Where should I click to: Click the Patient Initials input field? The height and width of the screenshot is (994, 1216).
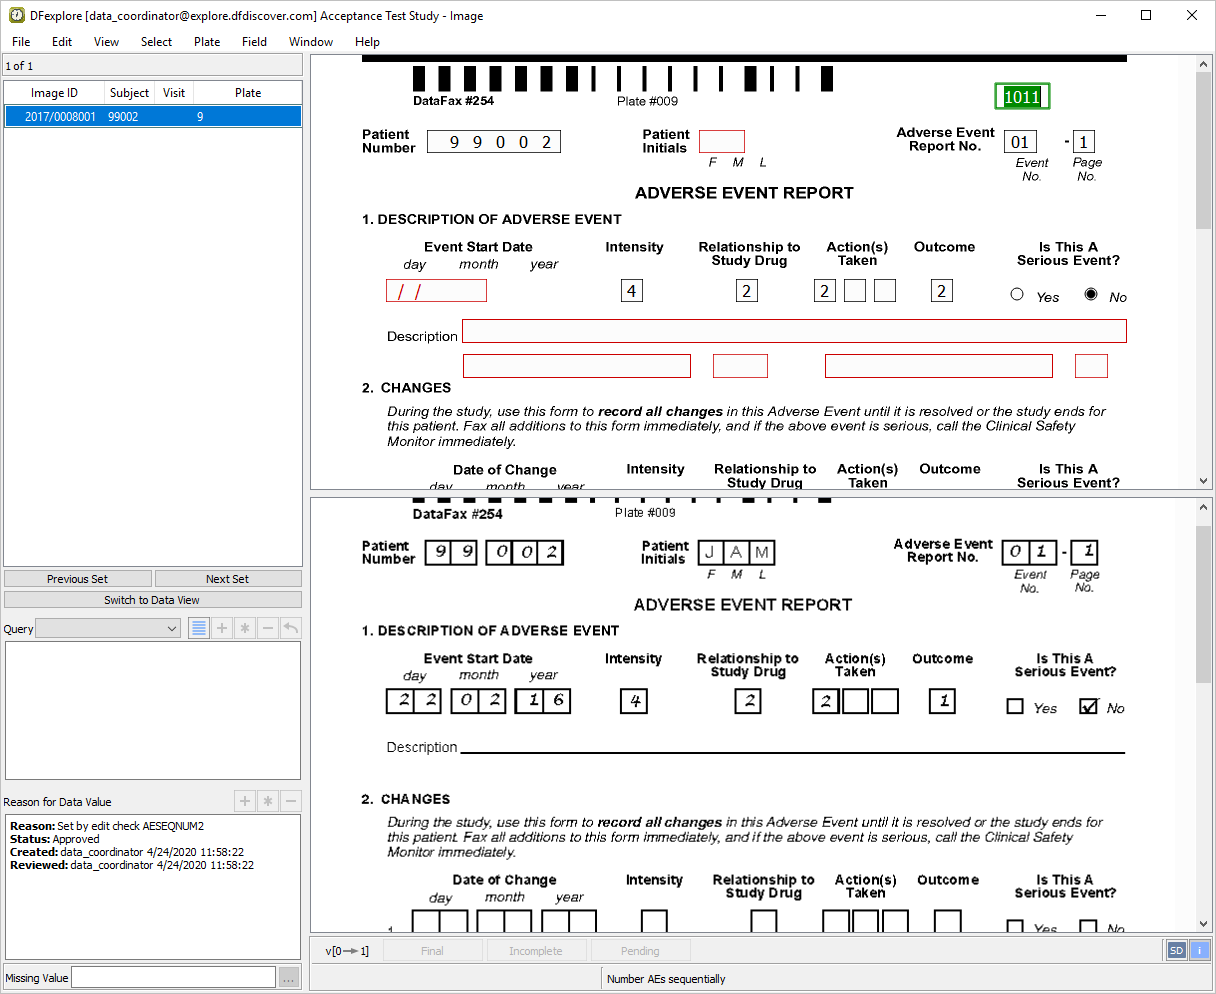coord(721,141)
